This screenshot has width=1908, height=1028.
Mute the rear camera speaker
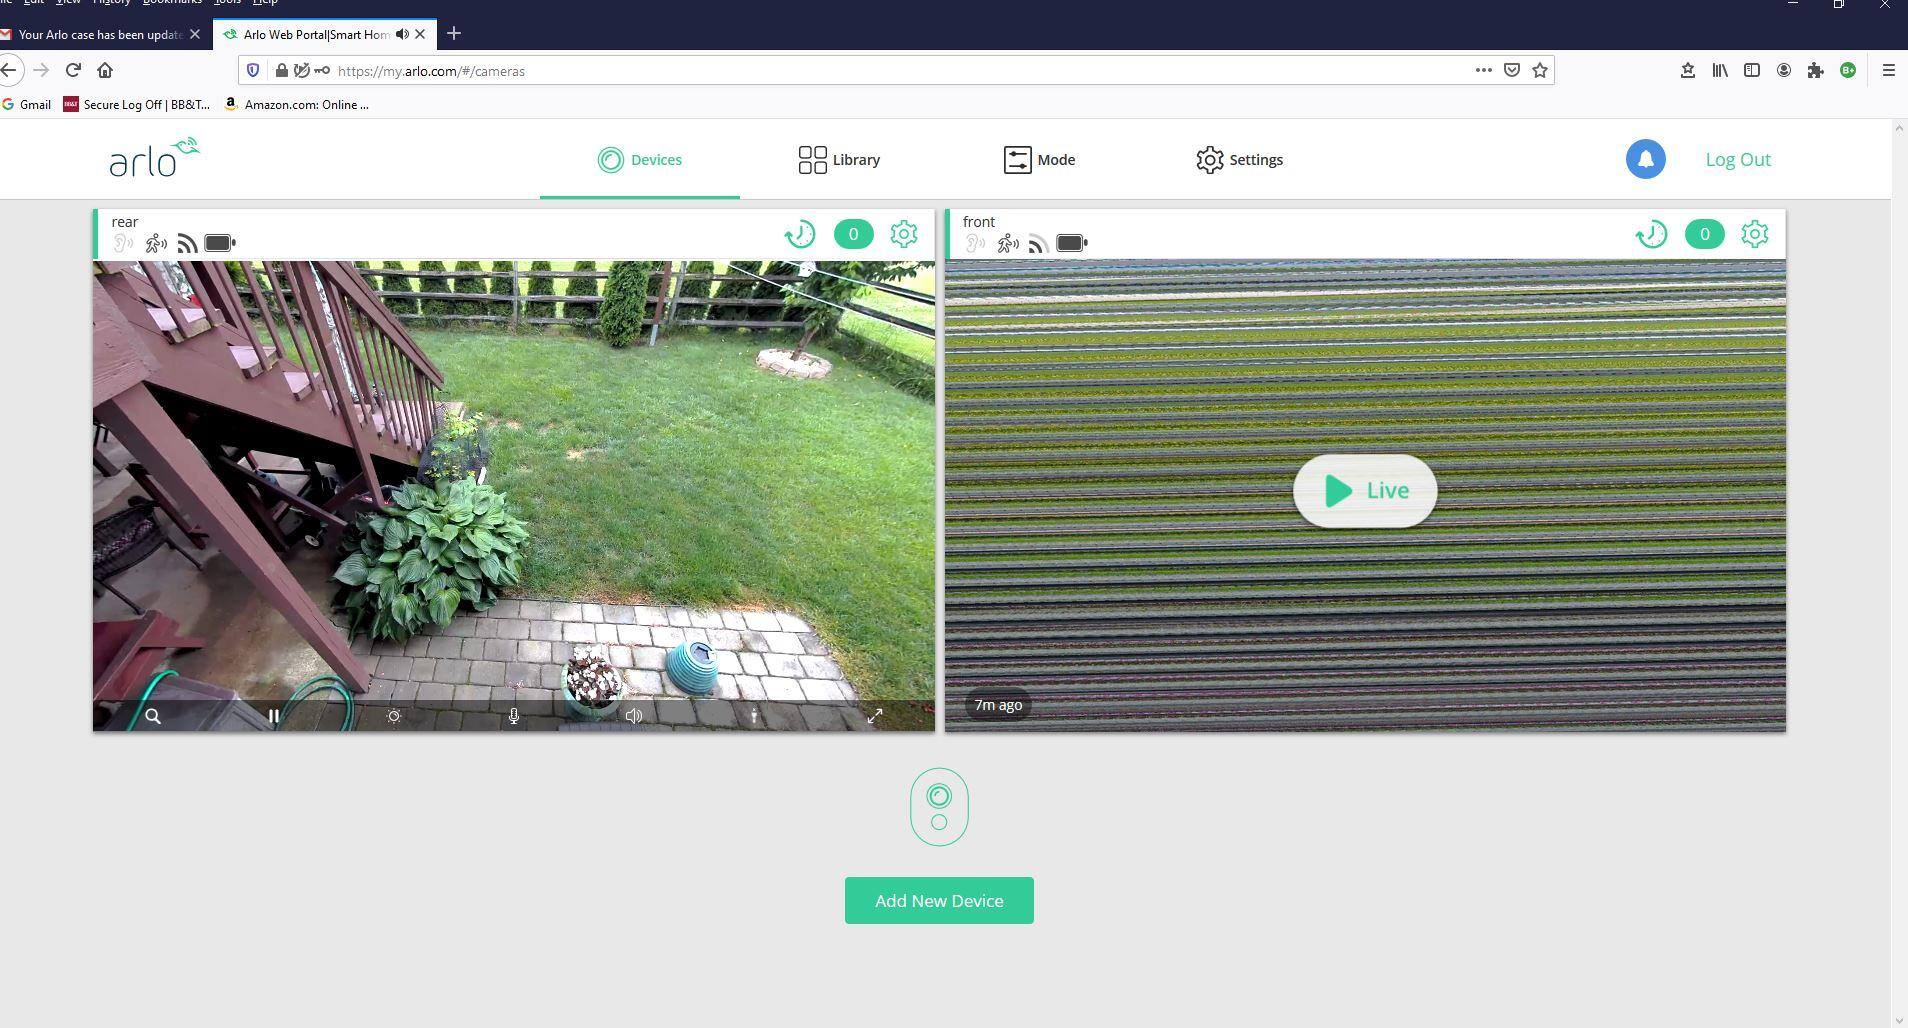(634, 716)
